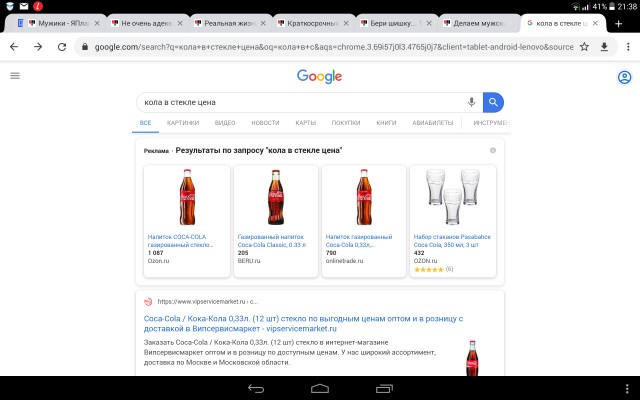
Task: Select the АВИАБИЛЕТЫ search filter
Action: (x=433, y=123)
